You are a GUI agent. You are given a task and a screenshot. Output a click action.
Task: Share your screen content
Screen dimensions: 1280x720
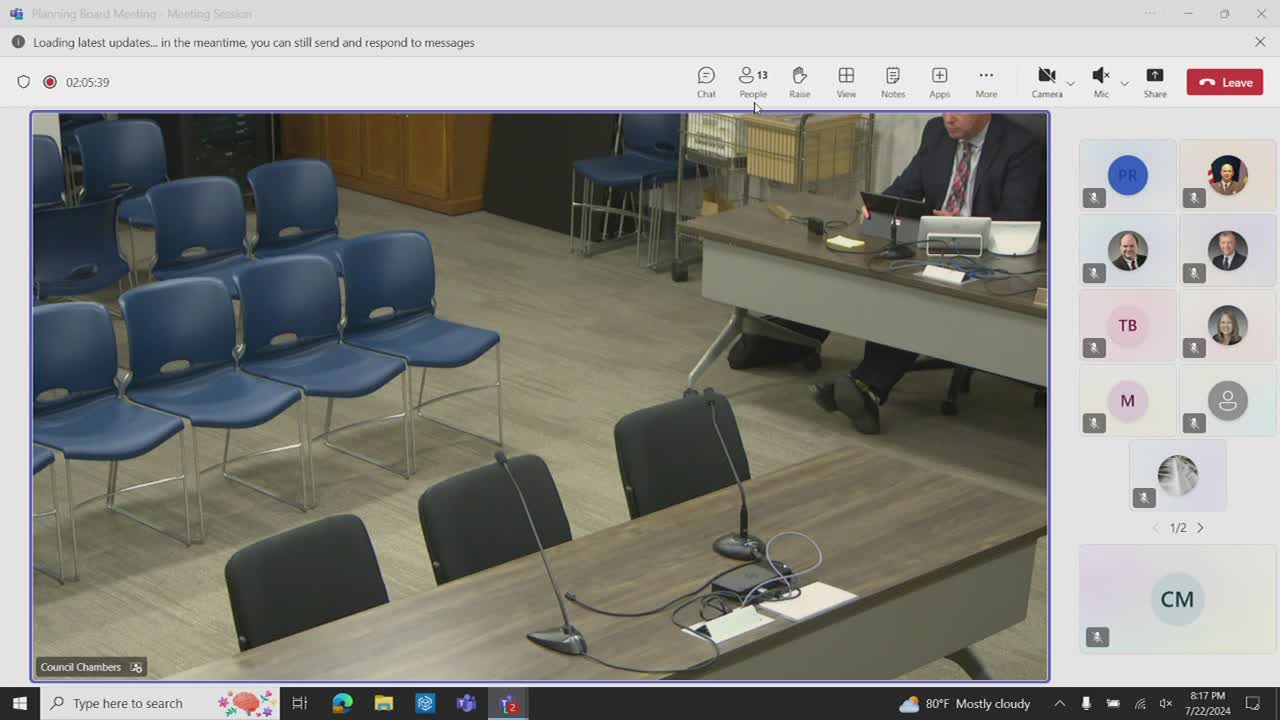point(1155,82)
